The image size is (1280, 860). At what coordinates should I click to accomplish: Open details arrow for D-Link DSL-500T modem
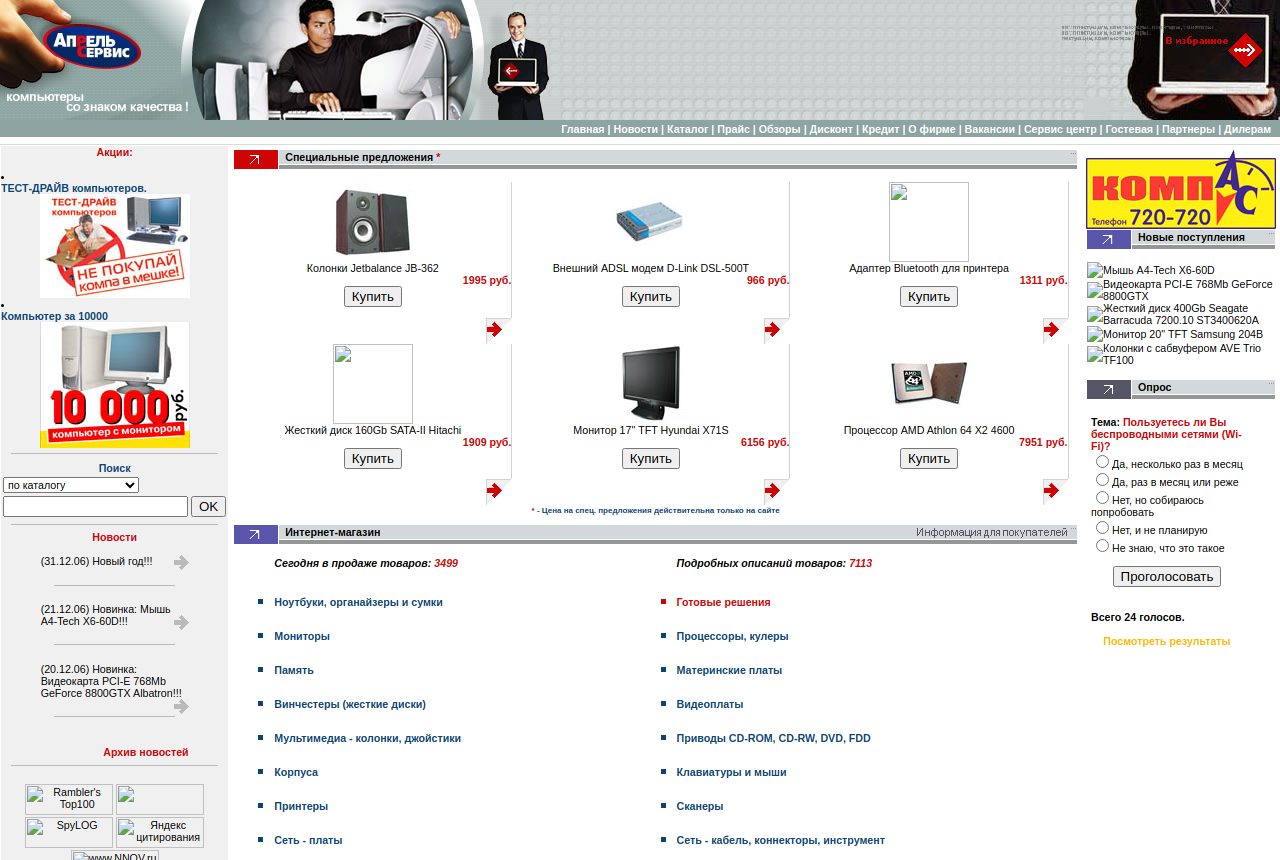tap(772, 328)
